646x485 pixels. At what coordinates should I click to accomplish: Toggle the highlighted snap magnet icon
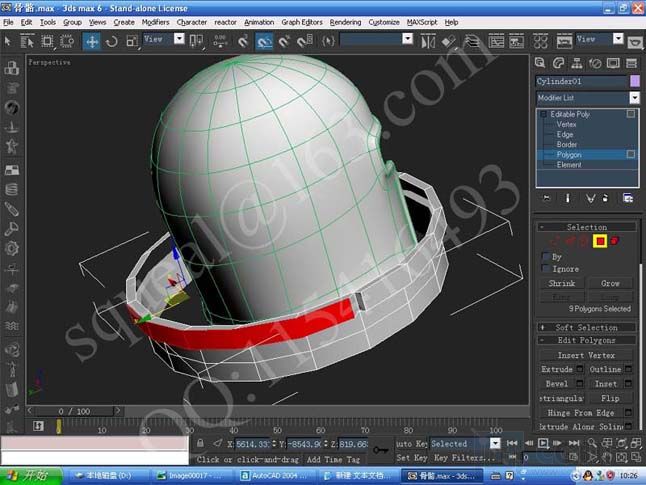point(264,42)
